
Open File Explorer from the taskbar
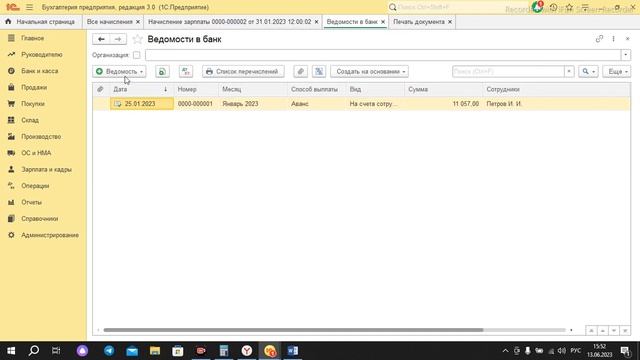pos(155,351)
